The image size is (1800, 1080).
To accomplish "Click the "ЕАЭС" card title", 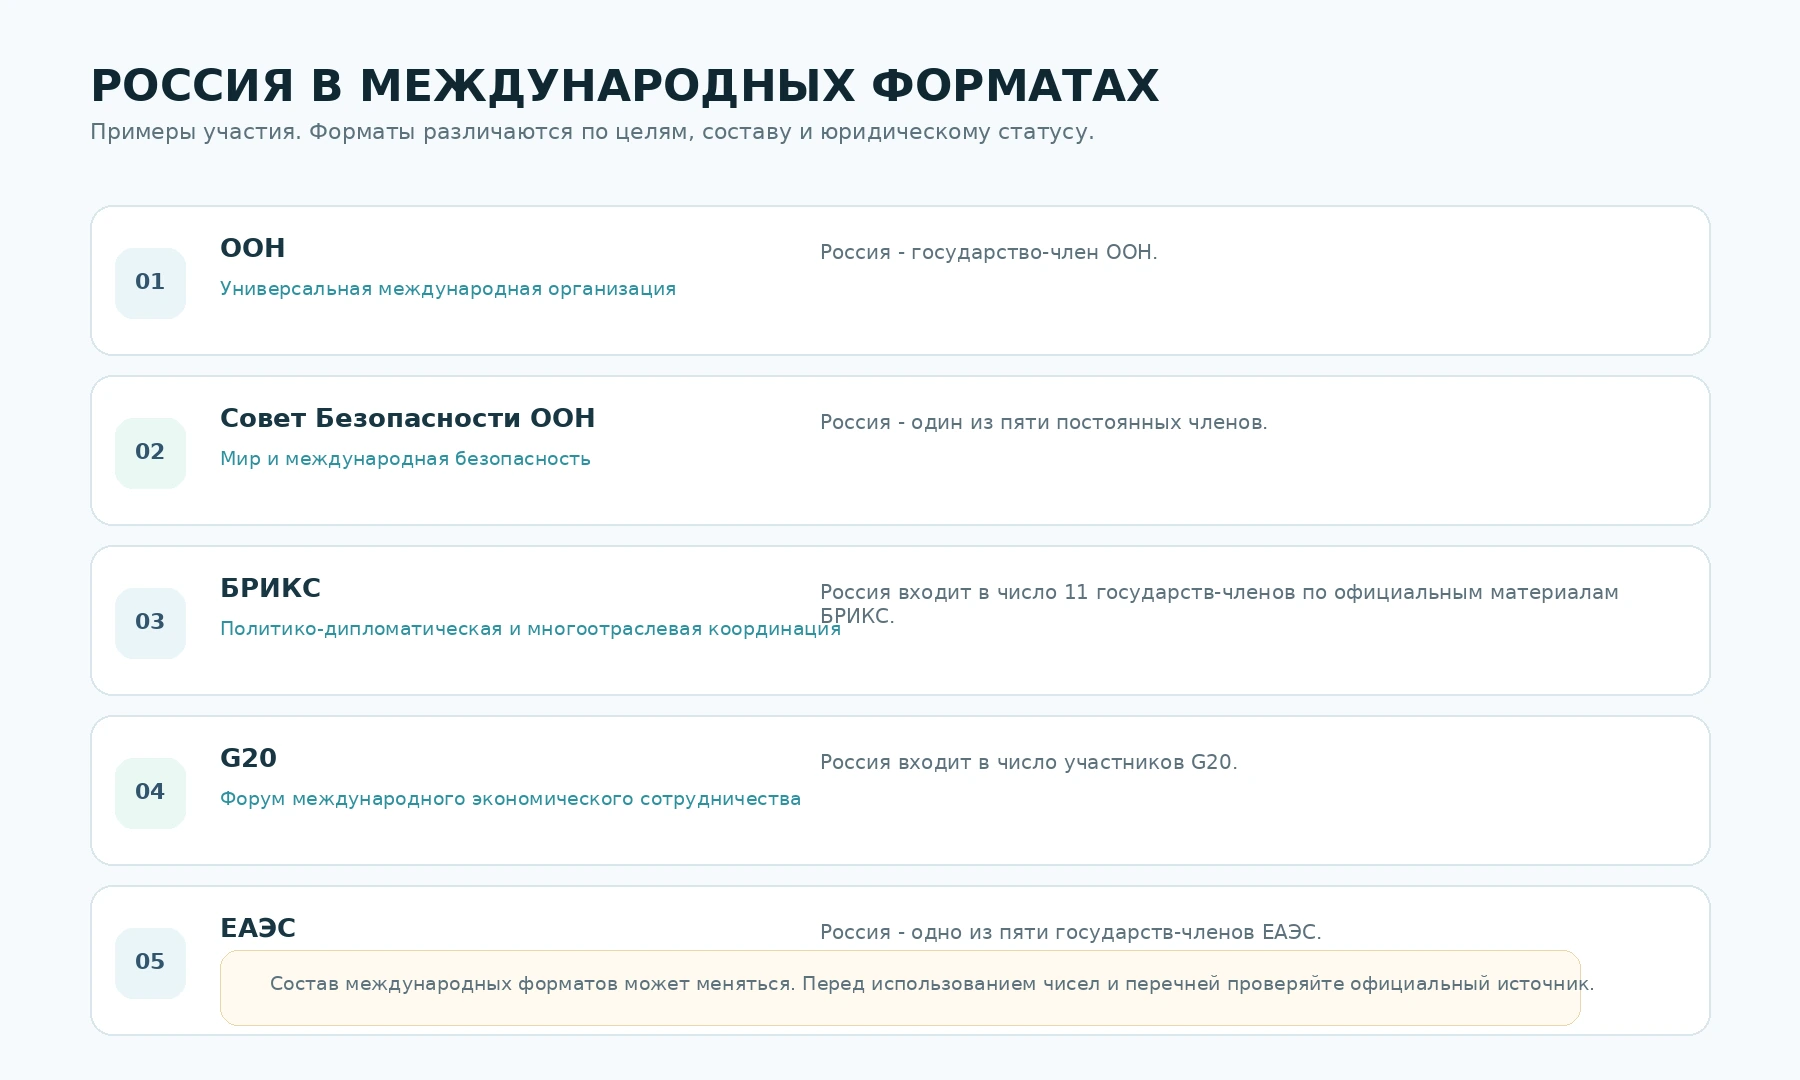I will (x=258, y=928).
